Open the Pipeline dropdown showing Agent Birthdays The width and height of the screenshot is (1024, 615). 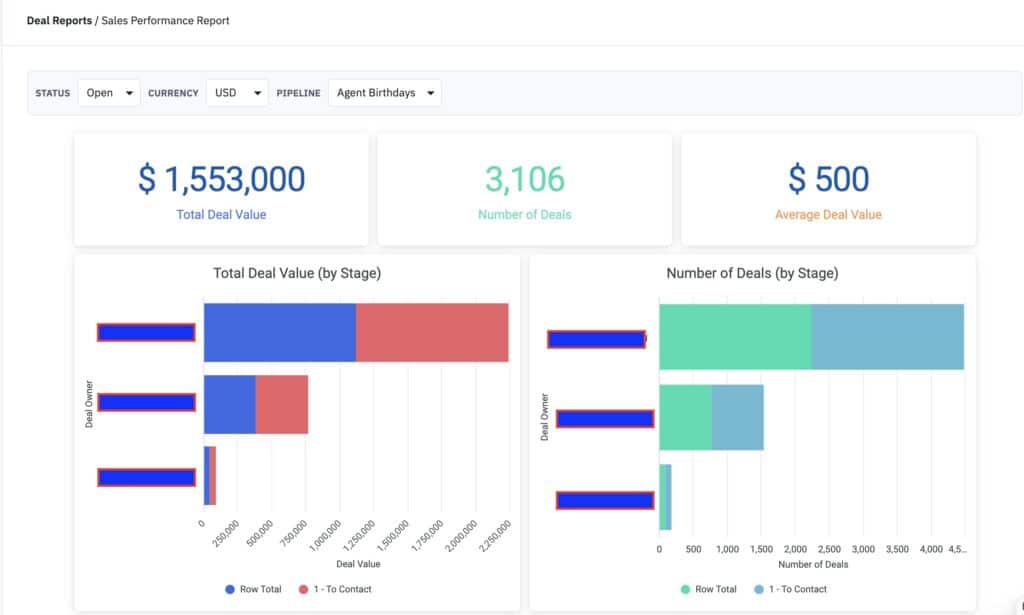point(385,93)
